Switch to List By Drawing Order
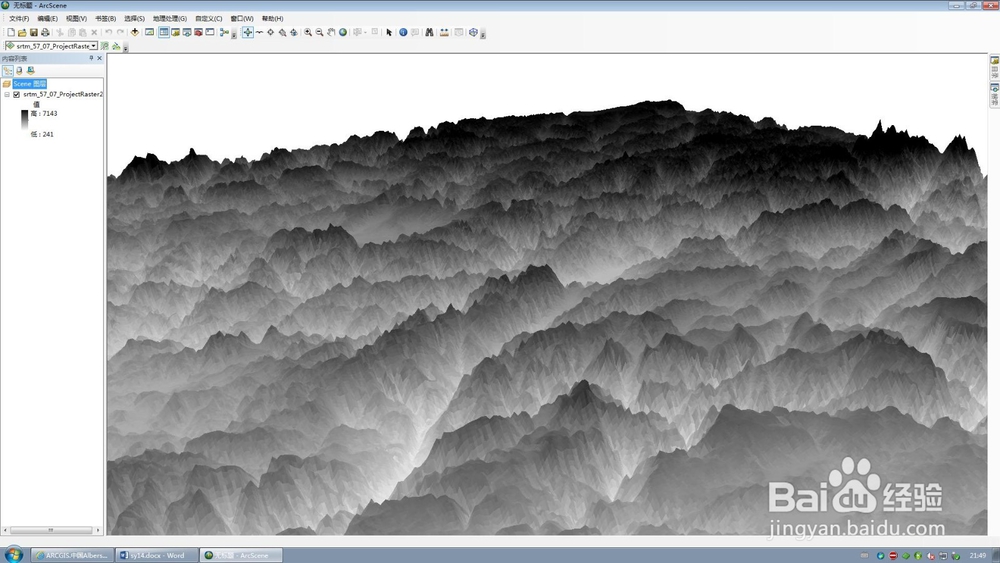Viewport: 1000px width, 563px height. click(8, 71)
